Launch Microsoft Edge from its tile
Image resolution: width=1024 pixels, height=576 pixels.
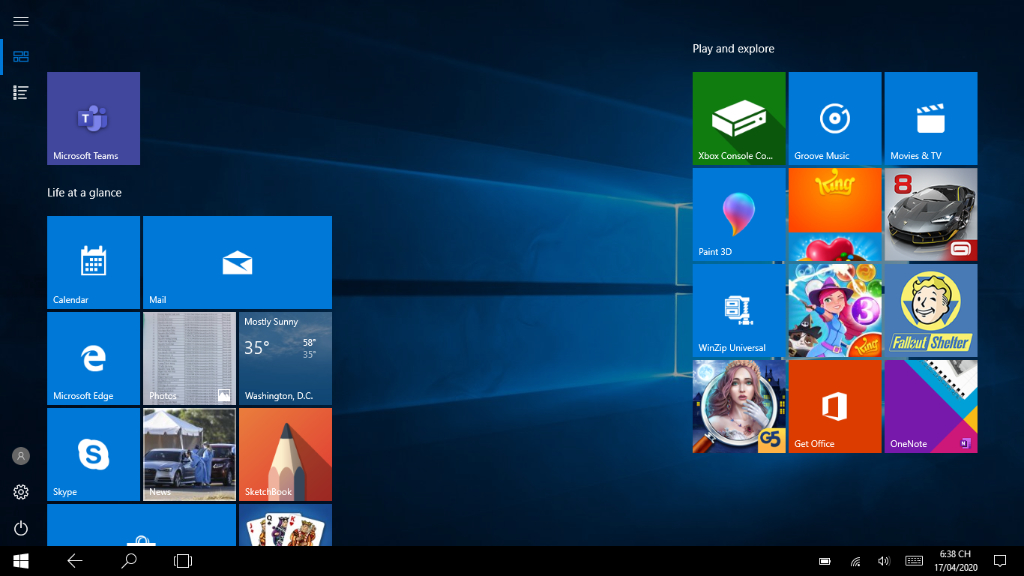[93, 358]
